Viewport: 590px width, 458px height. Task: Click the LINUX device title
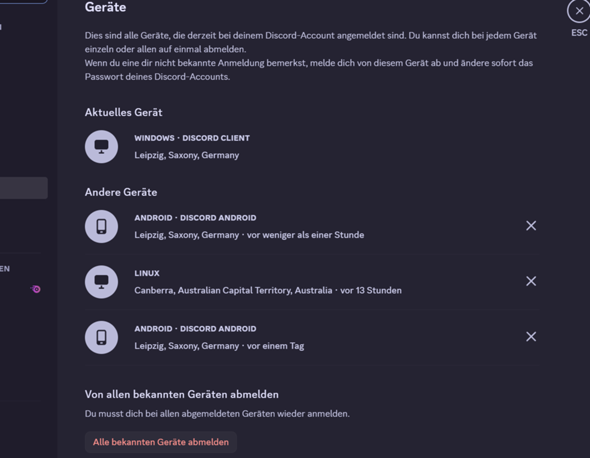[x=147, y=273]
